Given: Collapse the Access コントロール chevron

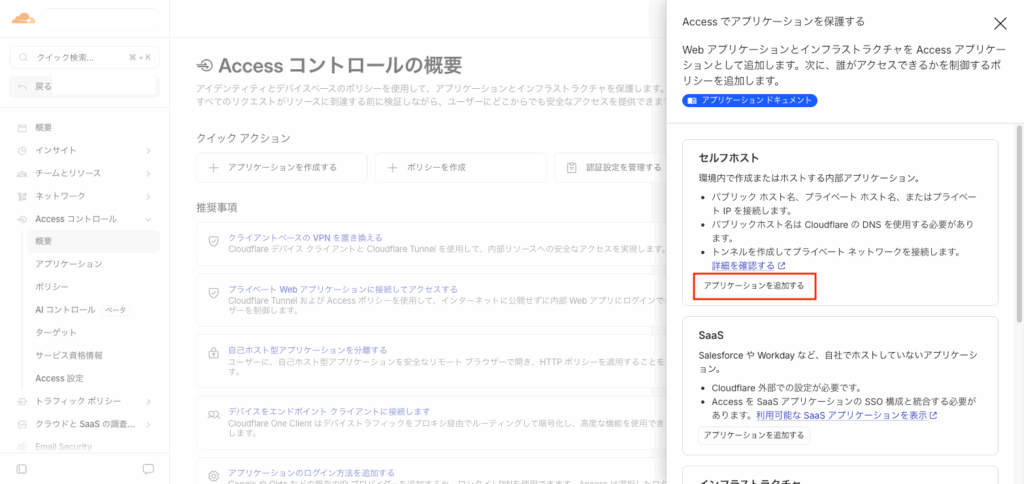Looking at the screenshot, I should point(148,219).
